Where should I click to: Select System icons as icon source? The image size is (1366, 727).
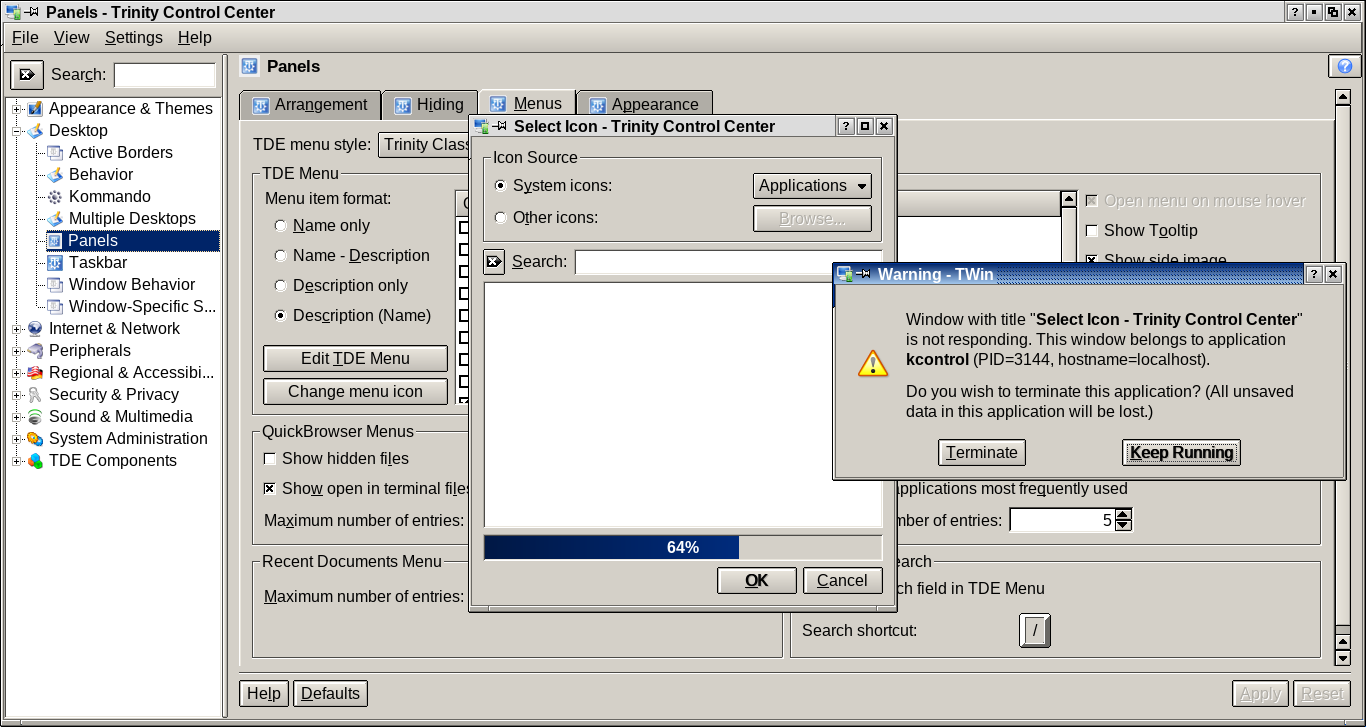(501, 186)
